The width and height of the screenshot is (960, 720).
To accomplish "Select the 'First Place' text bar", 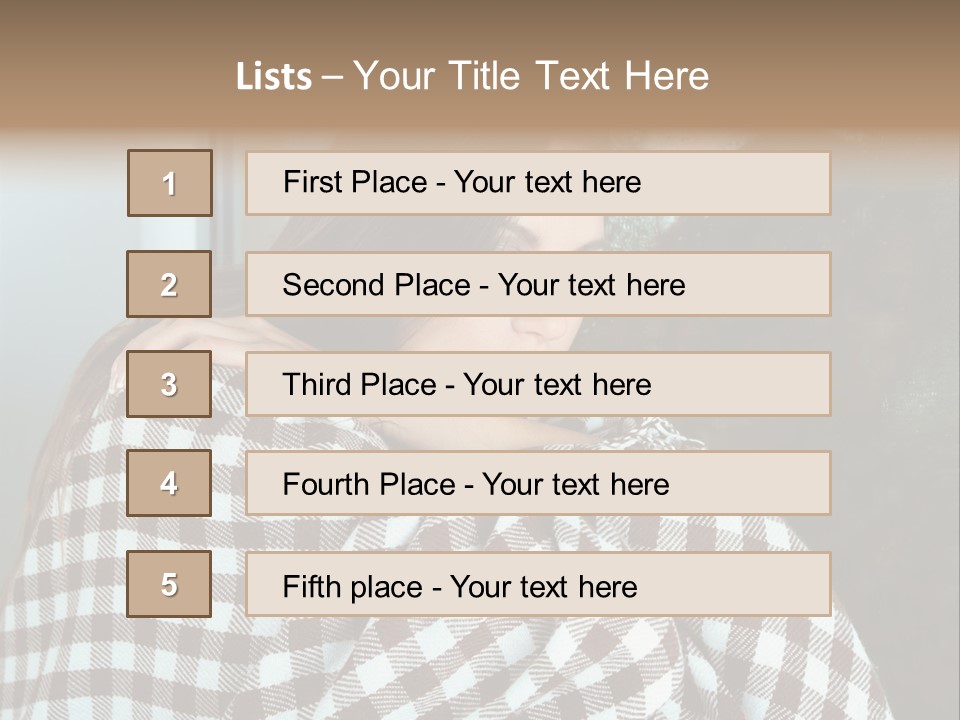I will tap(538, 183).
